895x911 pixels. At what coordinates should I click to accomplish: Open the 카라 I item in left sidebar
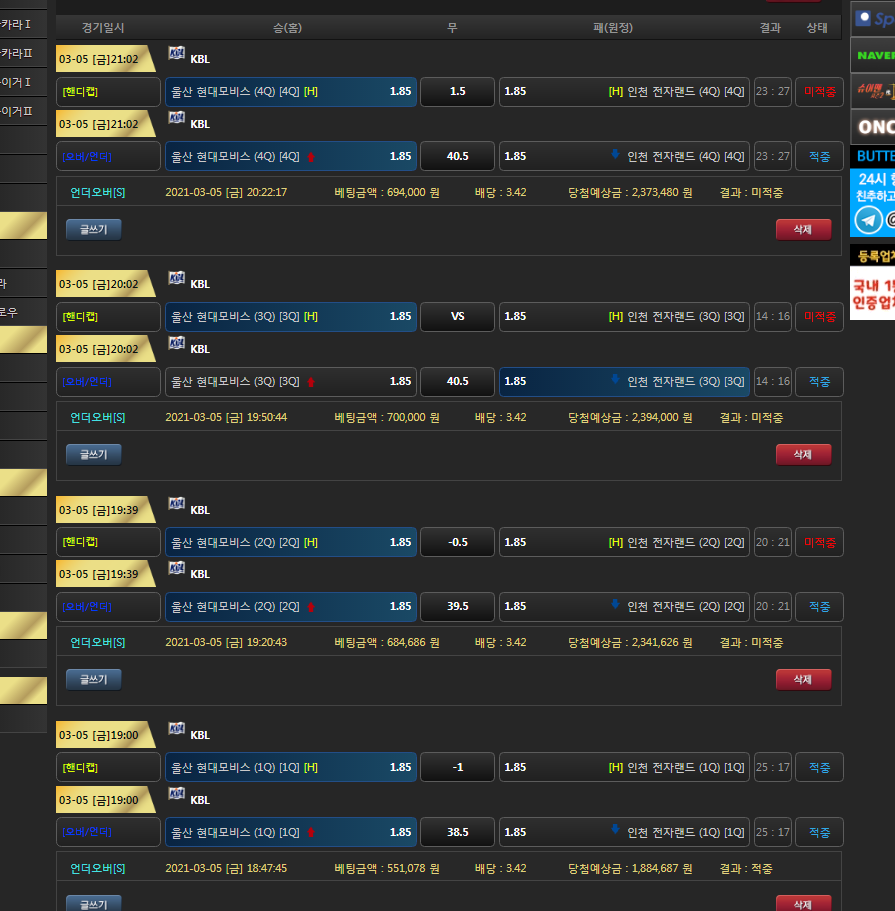[x=18, y=24]
